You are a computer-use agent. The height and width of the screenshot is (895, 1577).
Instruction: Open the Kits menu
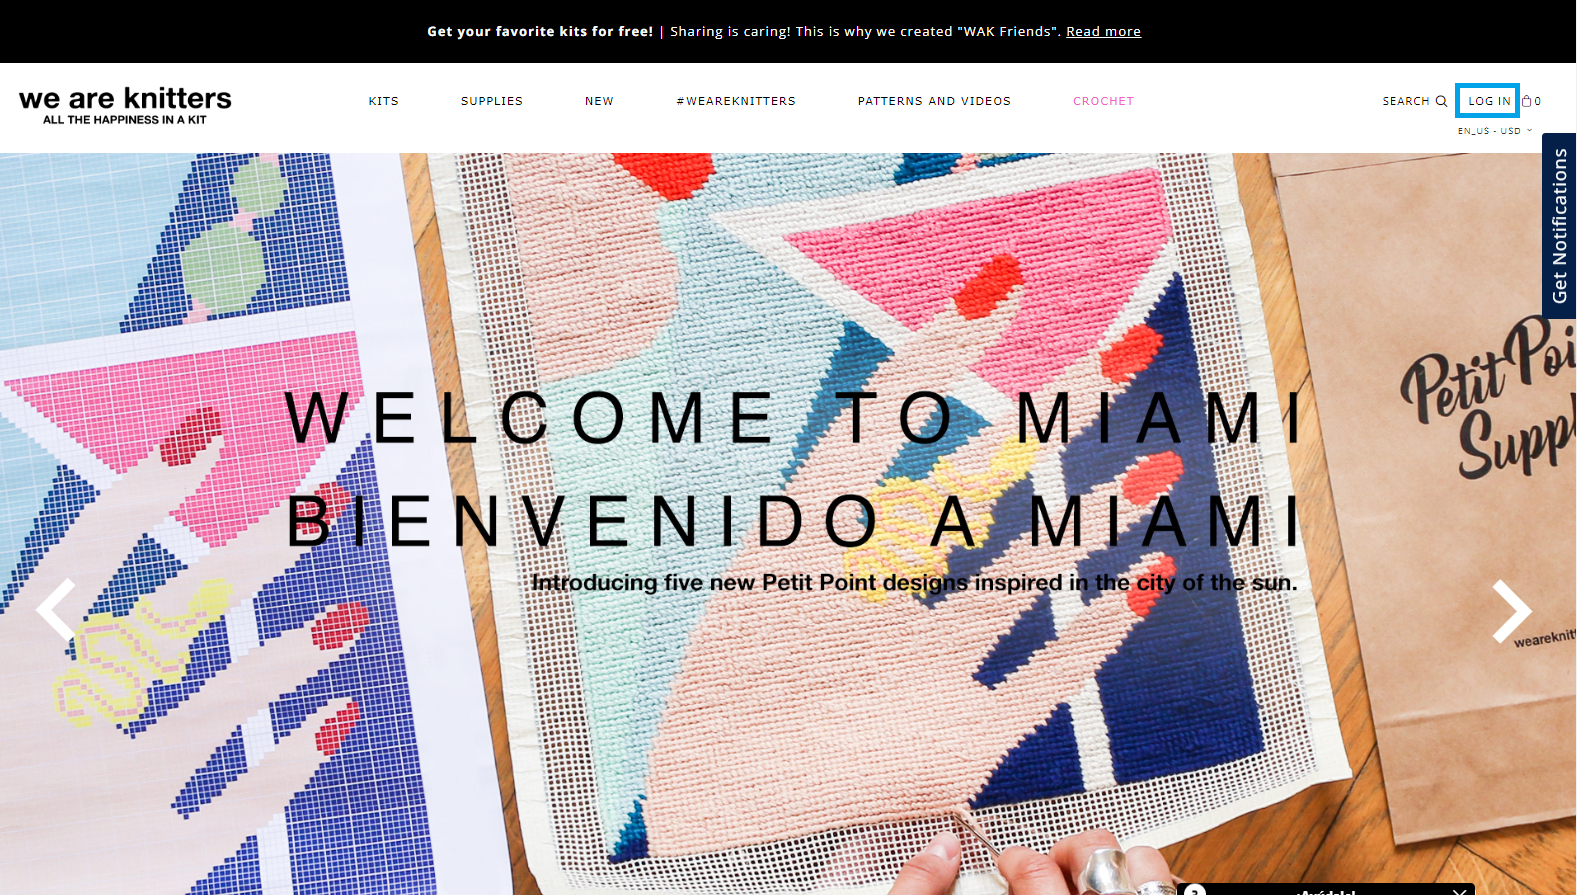pos(384,101)
